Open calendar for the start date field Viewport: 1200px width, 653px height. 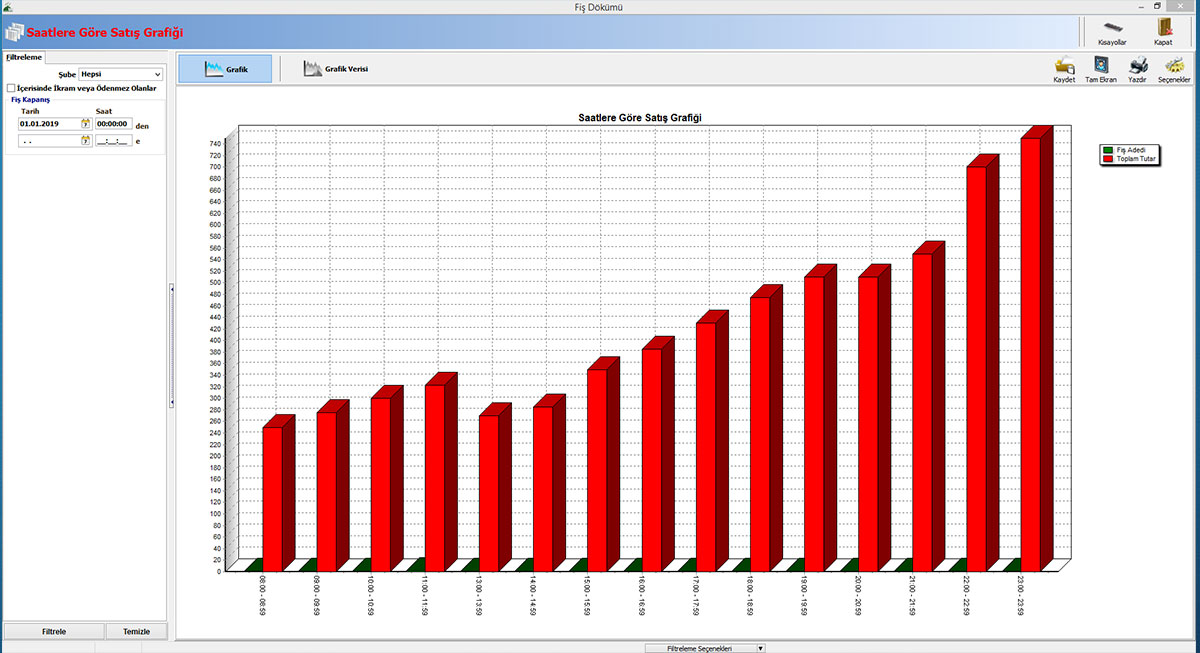[x=86, y=124]
